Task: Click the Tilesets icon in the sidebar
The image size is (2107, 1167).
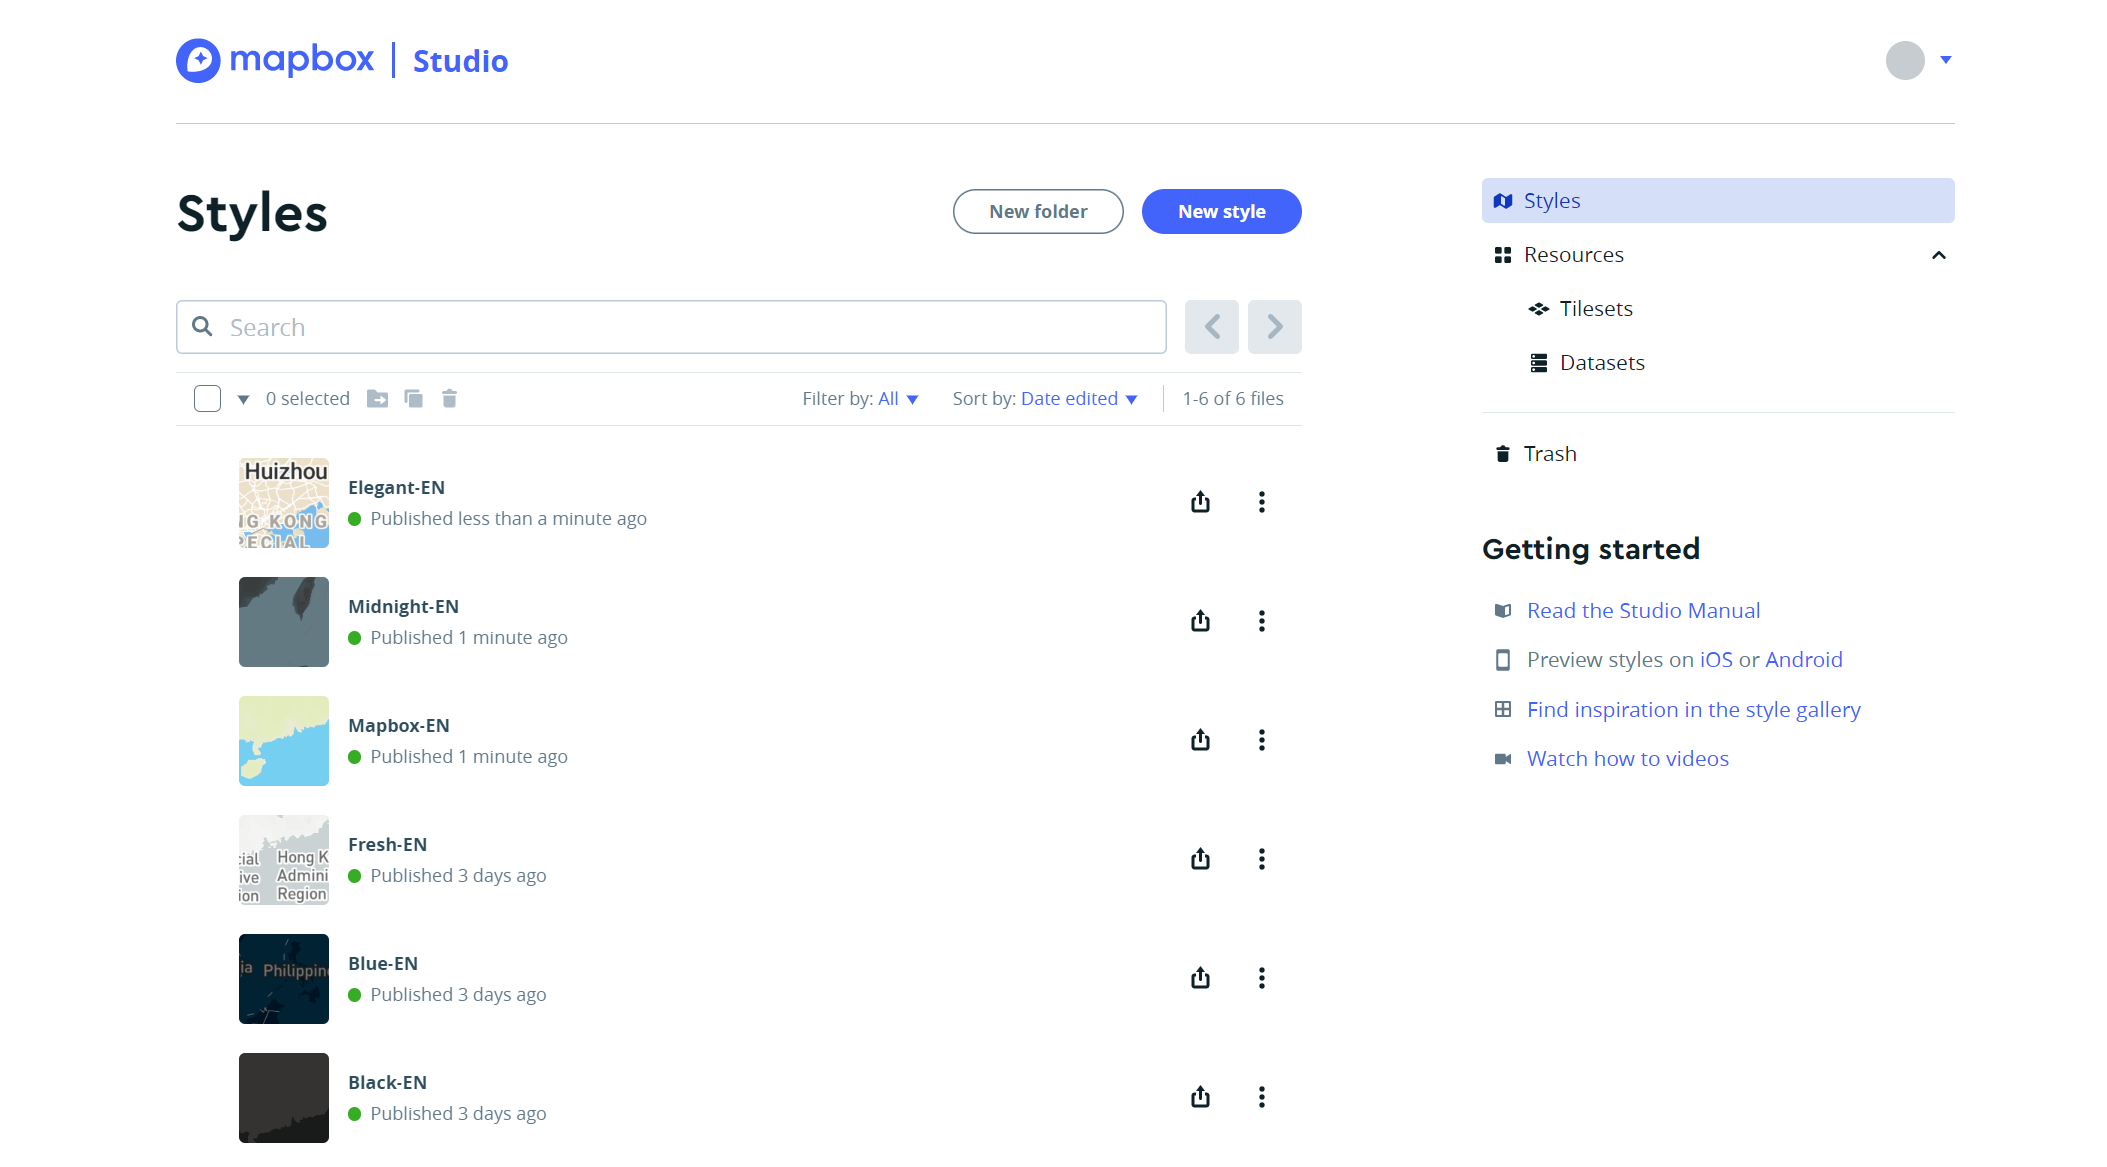Action: 1539,308
